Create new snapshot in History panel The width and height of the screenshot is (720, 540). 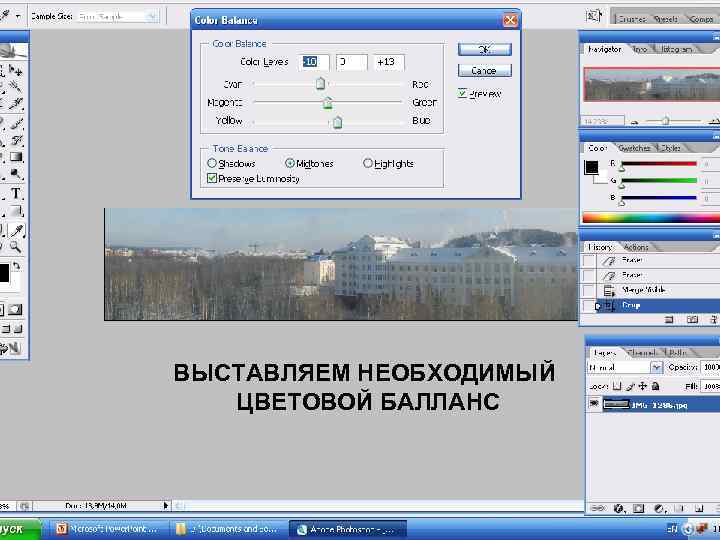tap(692, 320)
